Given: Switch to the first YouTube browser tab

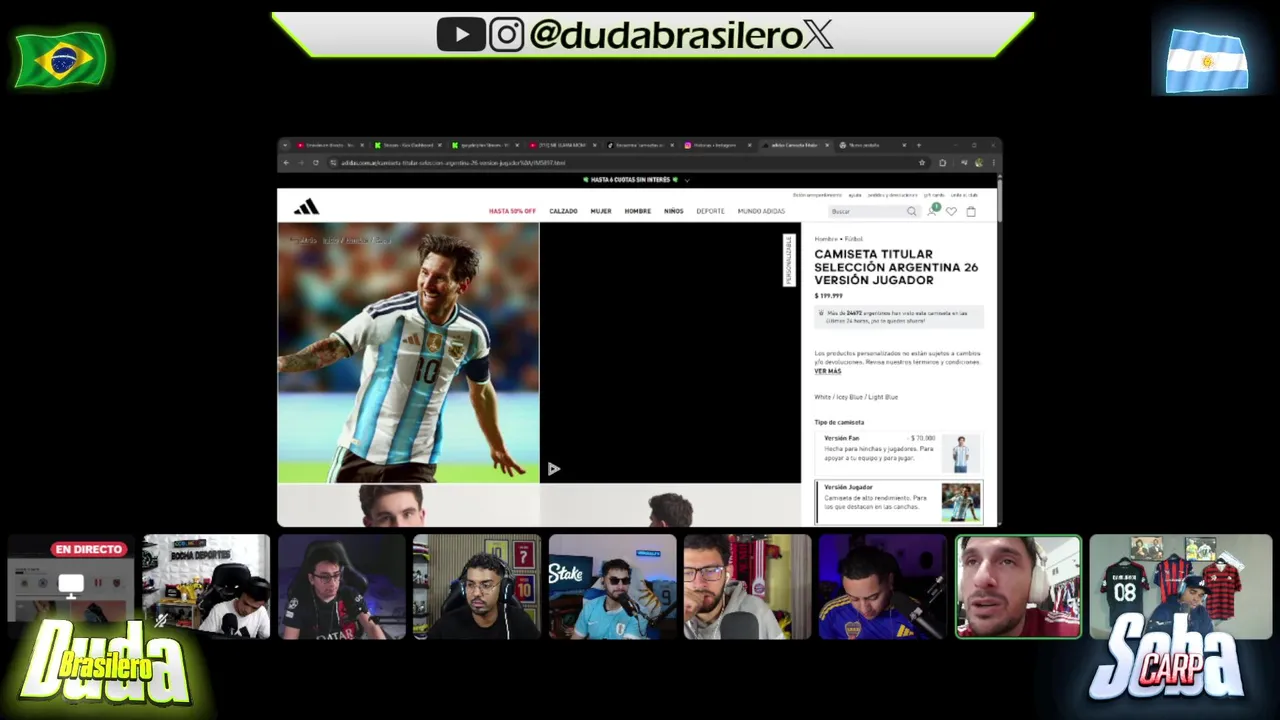Looking at the screenshot, I should point(329,145).
